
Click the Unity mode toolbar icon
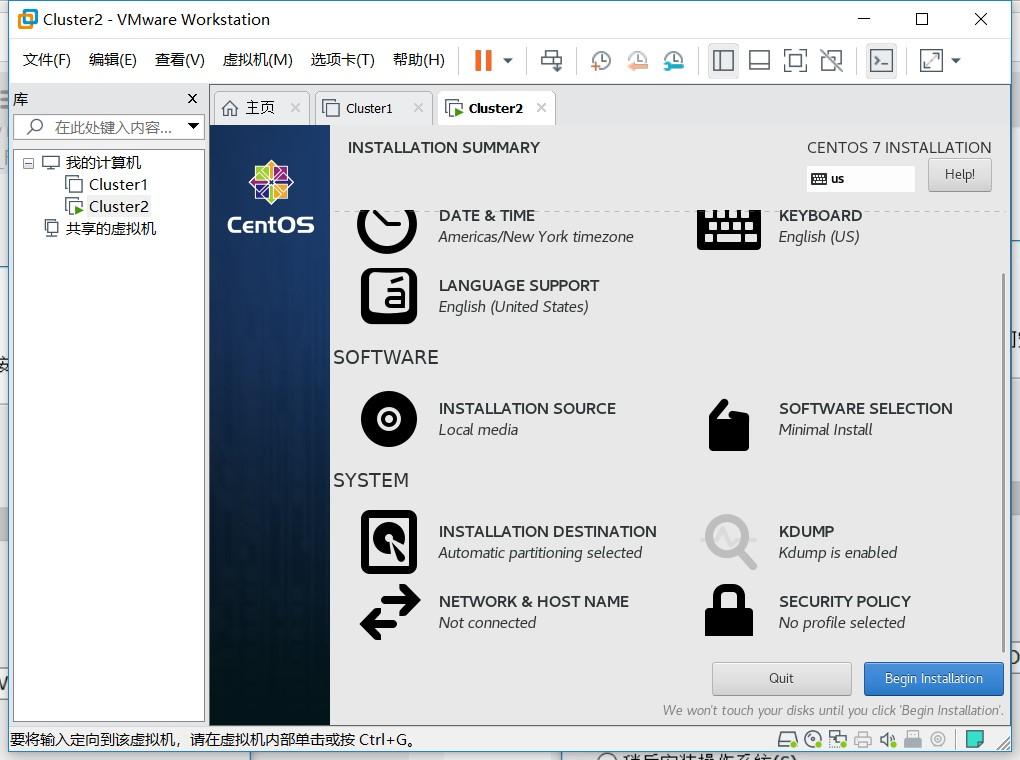coord(831,61)
